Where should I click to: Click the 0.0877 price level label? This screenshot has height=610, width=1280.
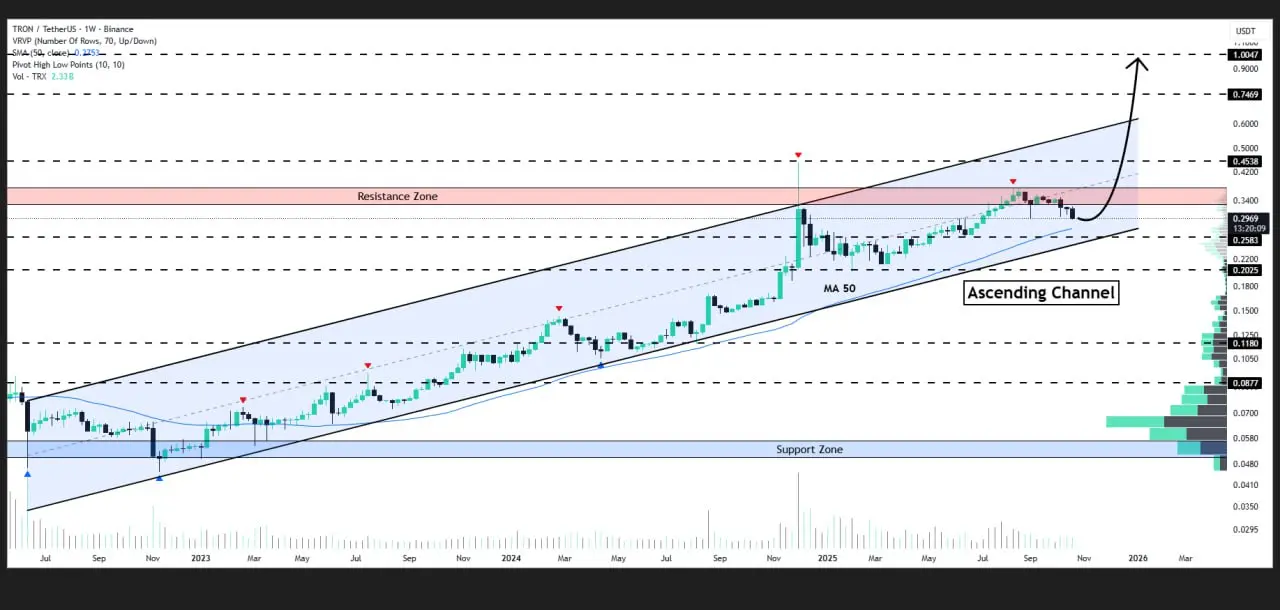[x=1246, y=382]
